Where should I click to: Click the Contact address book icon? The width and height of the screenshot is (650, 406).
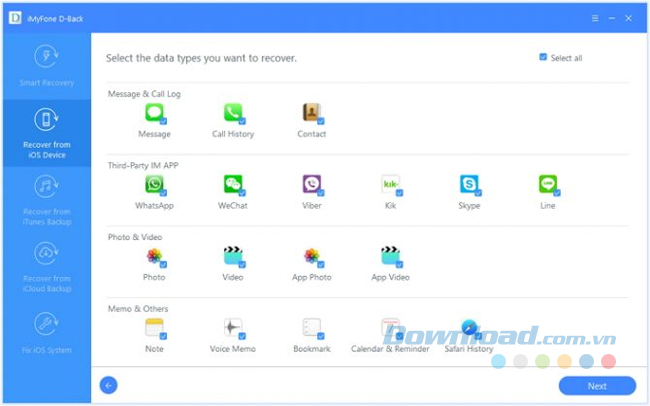[x=312, y=113]
